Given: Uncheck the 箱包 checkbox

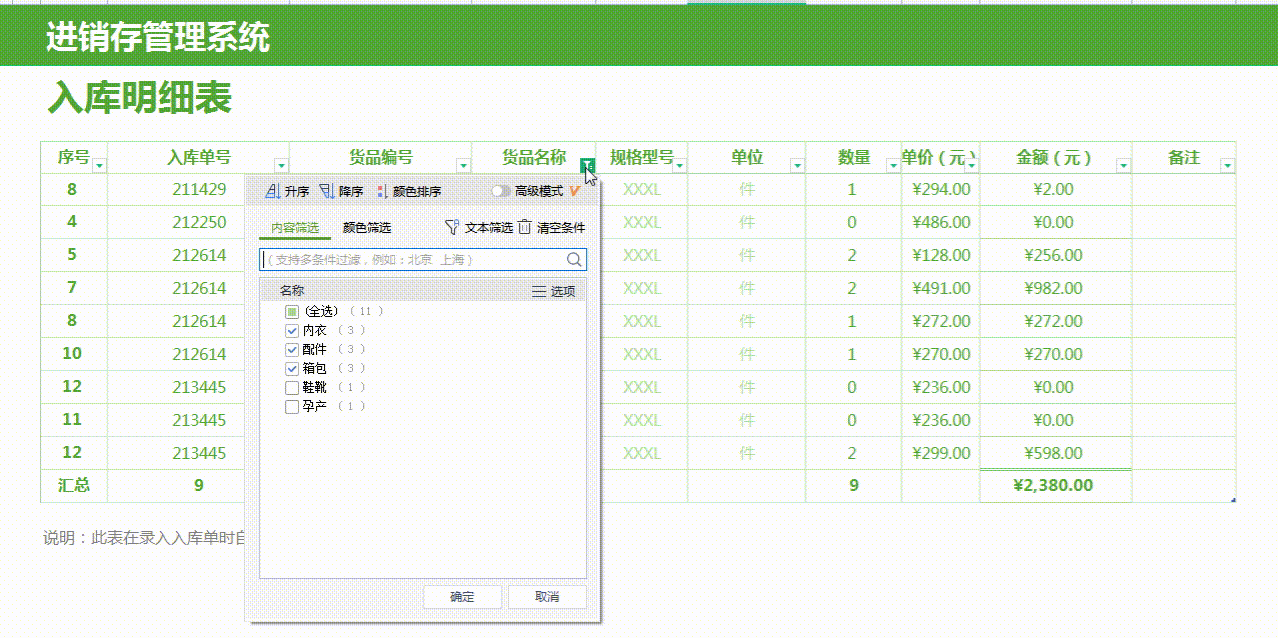Looking at the screenshot, I should (292, 368).
